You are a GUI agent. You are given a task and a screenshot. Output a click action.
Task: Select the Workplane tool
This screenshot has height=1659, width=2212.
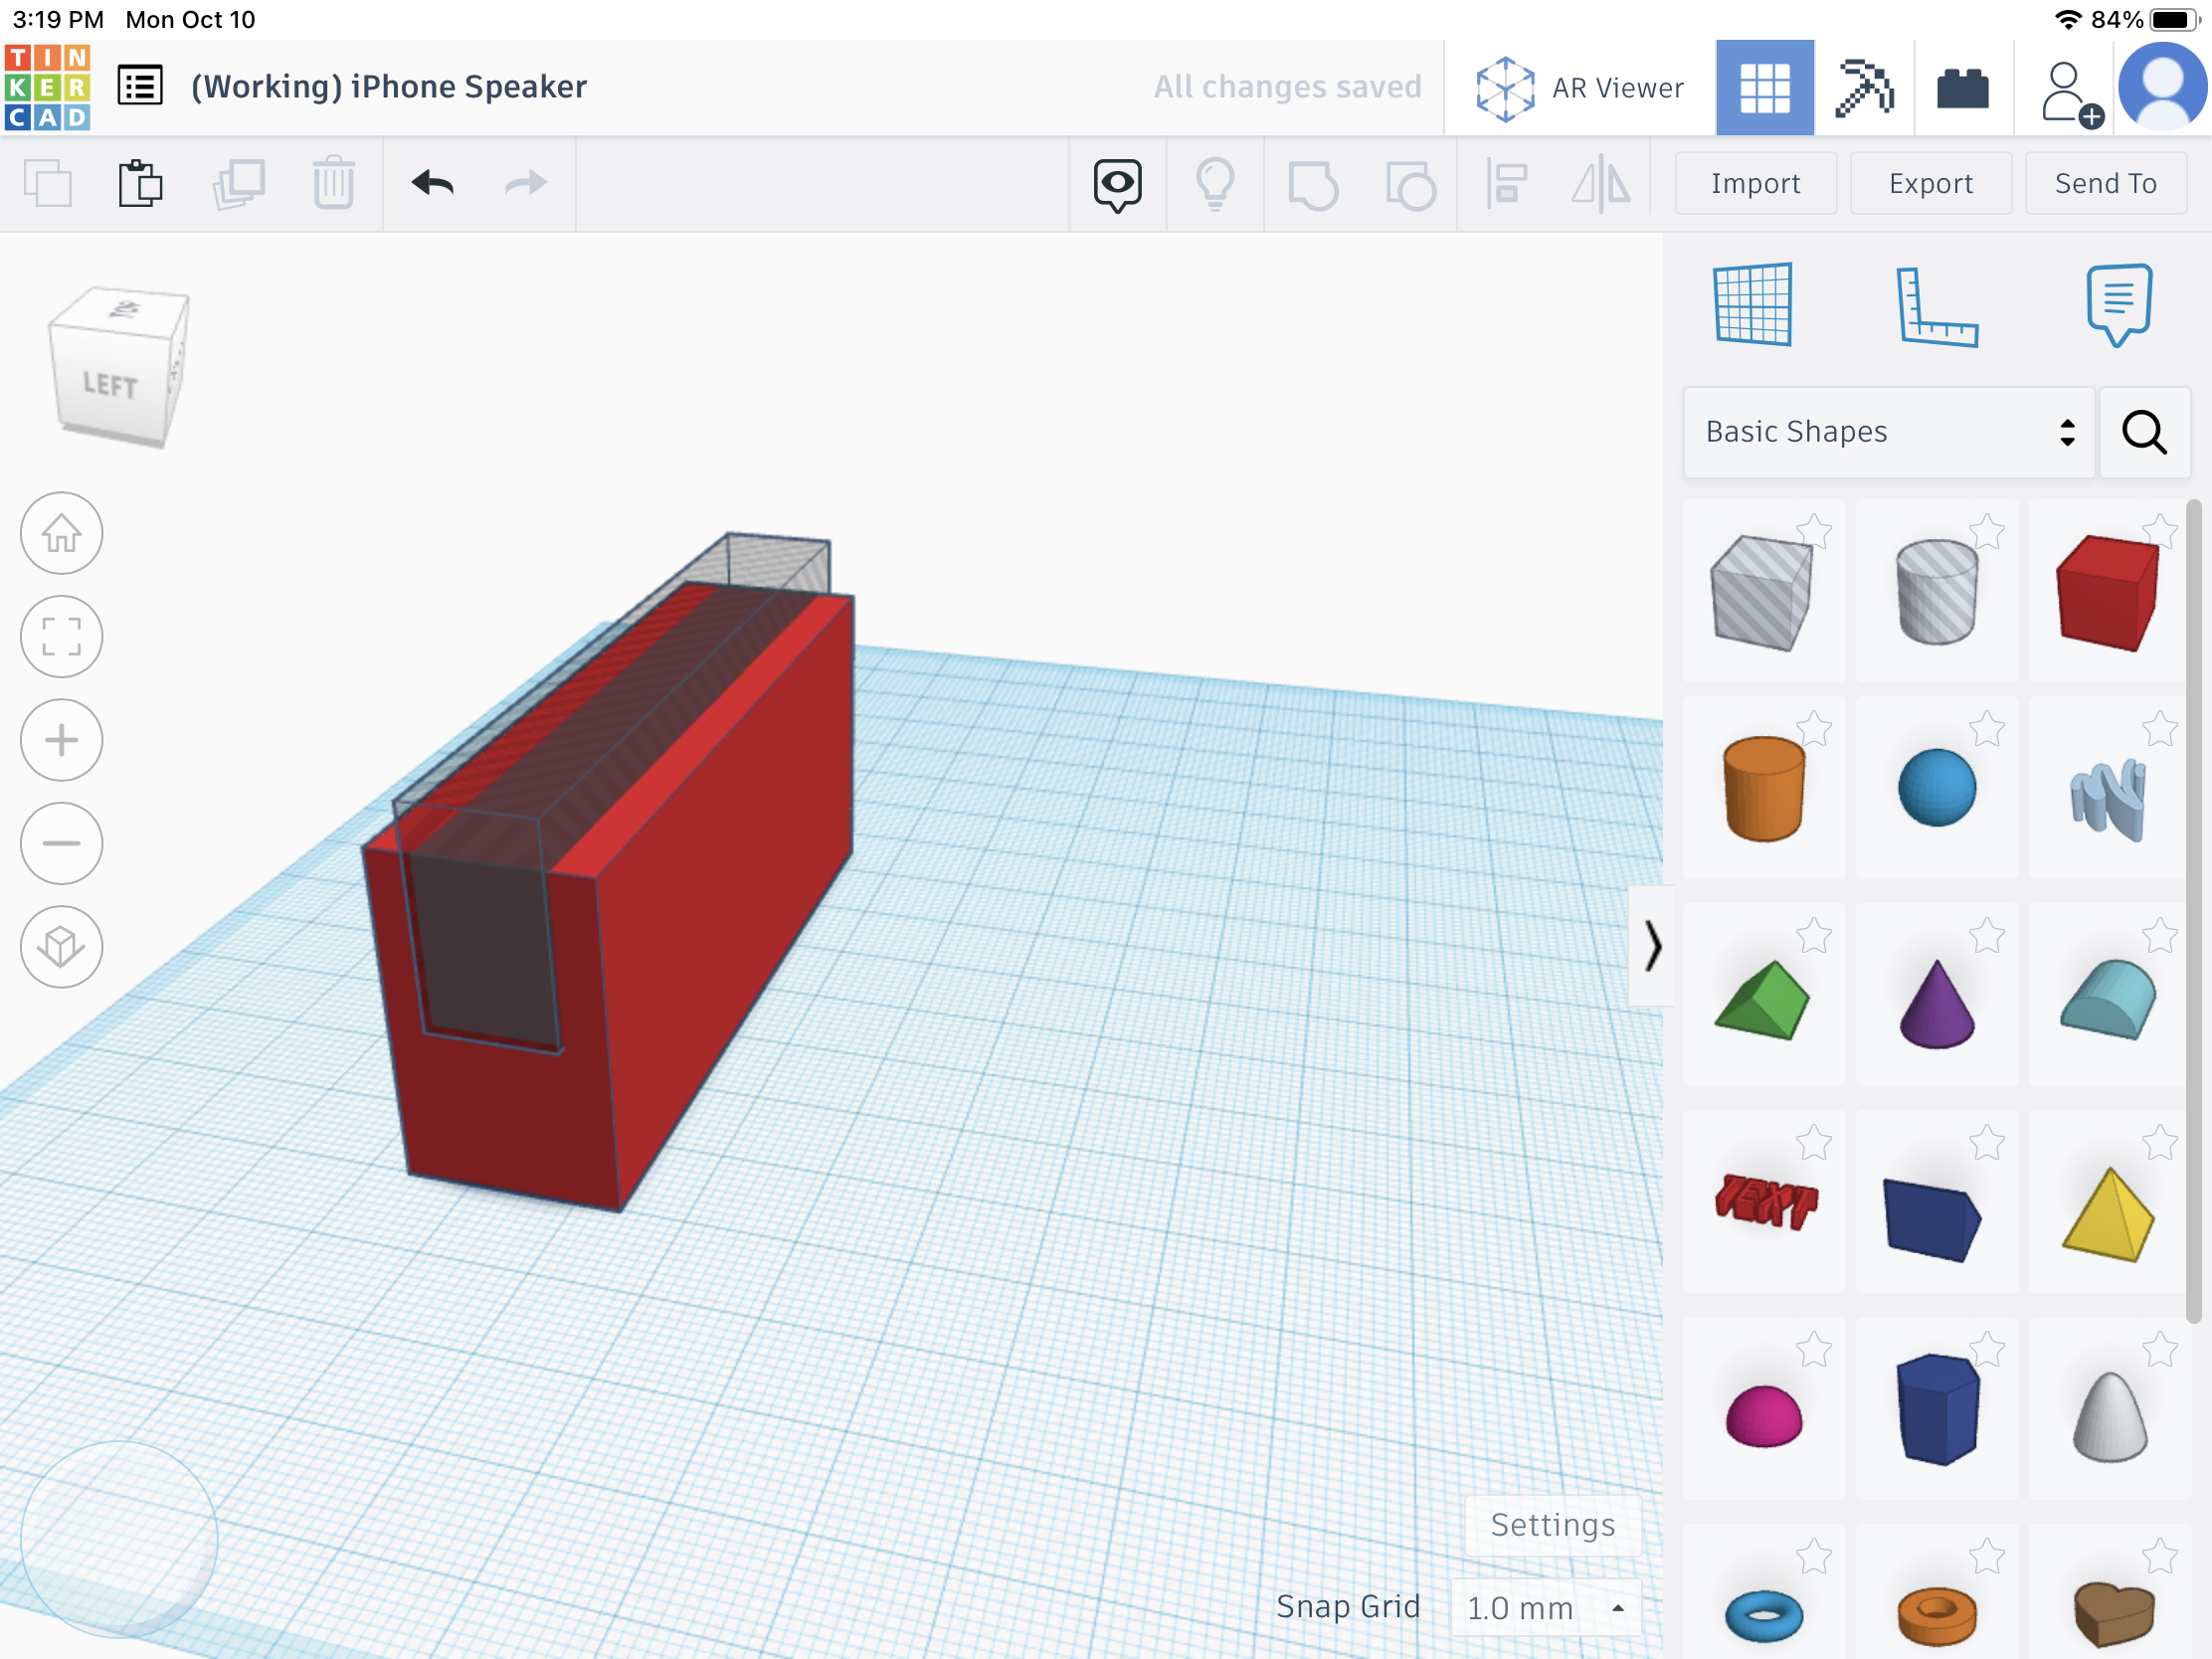point(1752,305)
